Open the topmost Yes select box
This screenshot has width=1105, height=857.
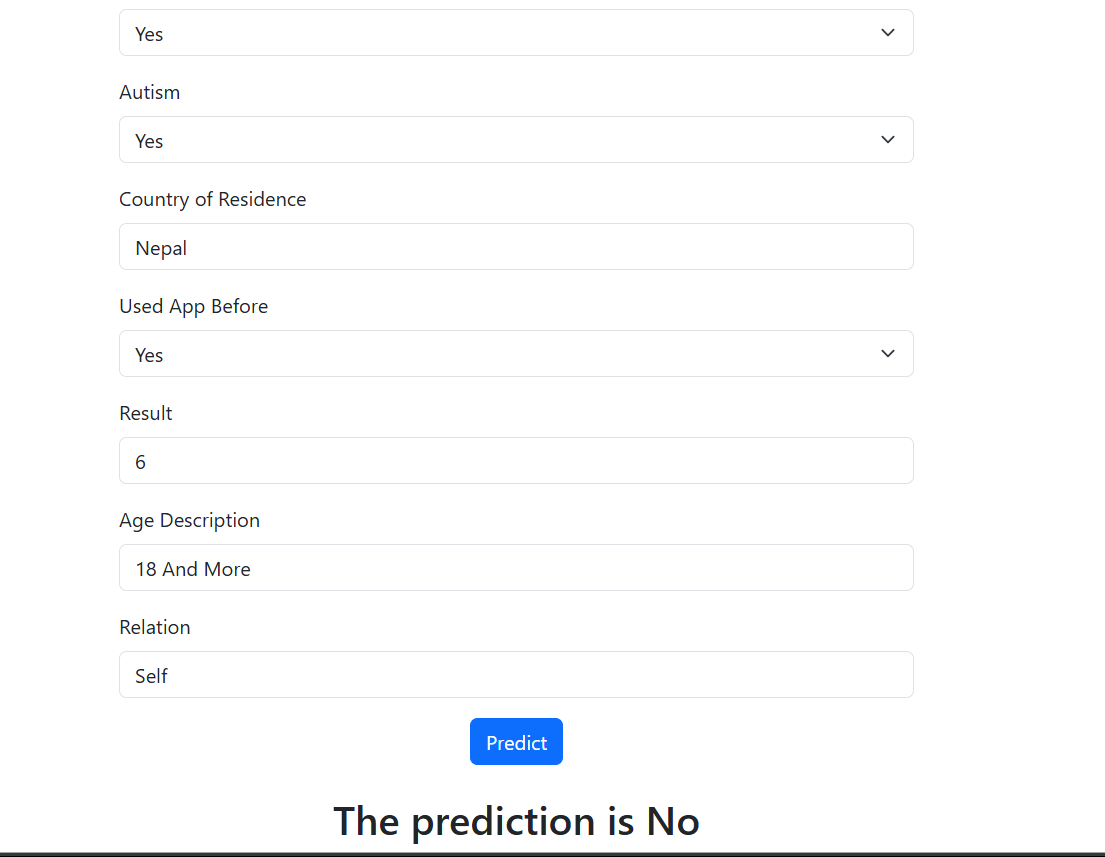[516, 32]
